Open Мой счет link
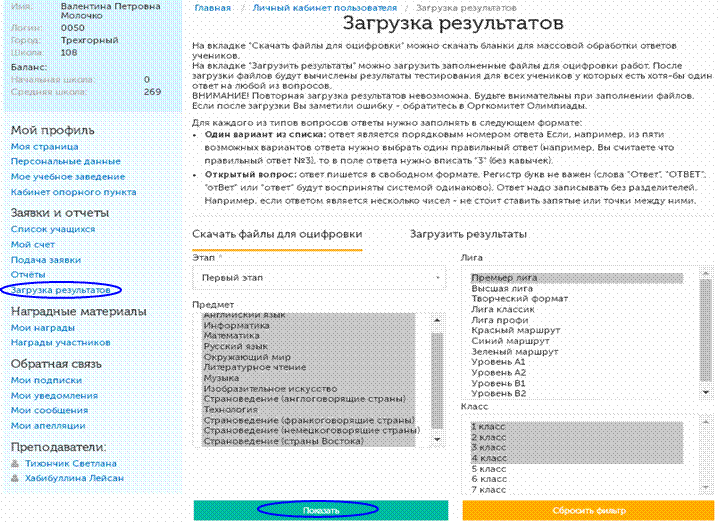 33,245
